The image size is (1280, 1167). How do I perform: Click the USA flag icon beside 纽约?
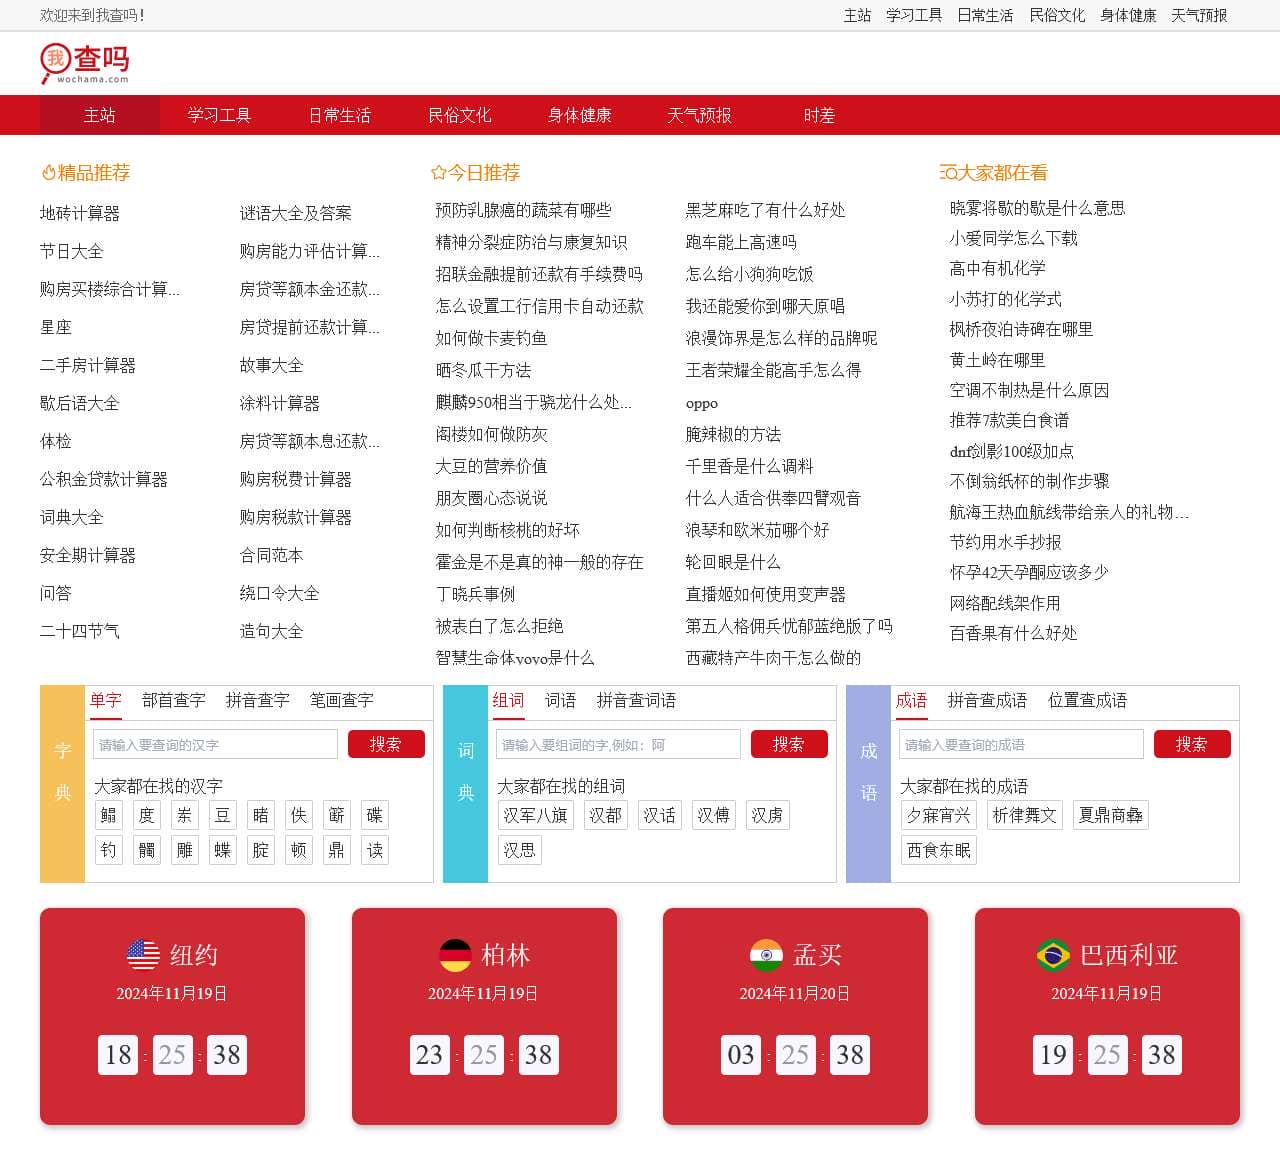point(143,955)
